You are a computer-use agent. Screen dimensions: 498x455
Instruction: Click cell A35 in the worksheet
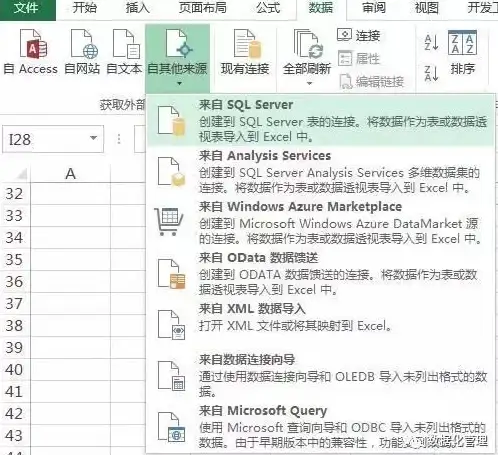tap(70, 260)
